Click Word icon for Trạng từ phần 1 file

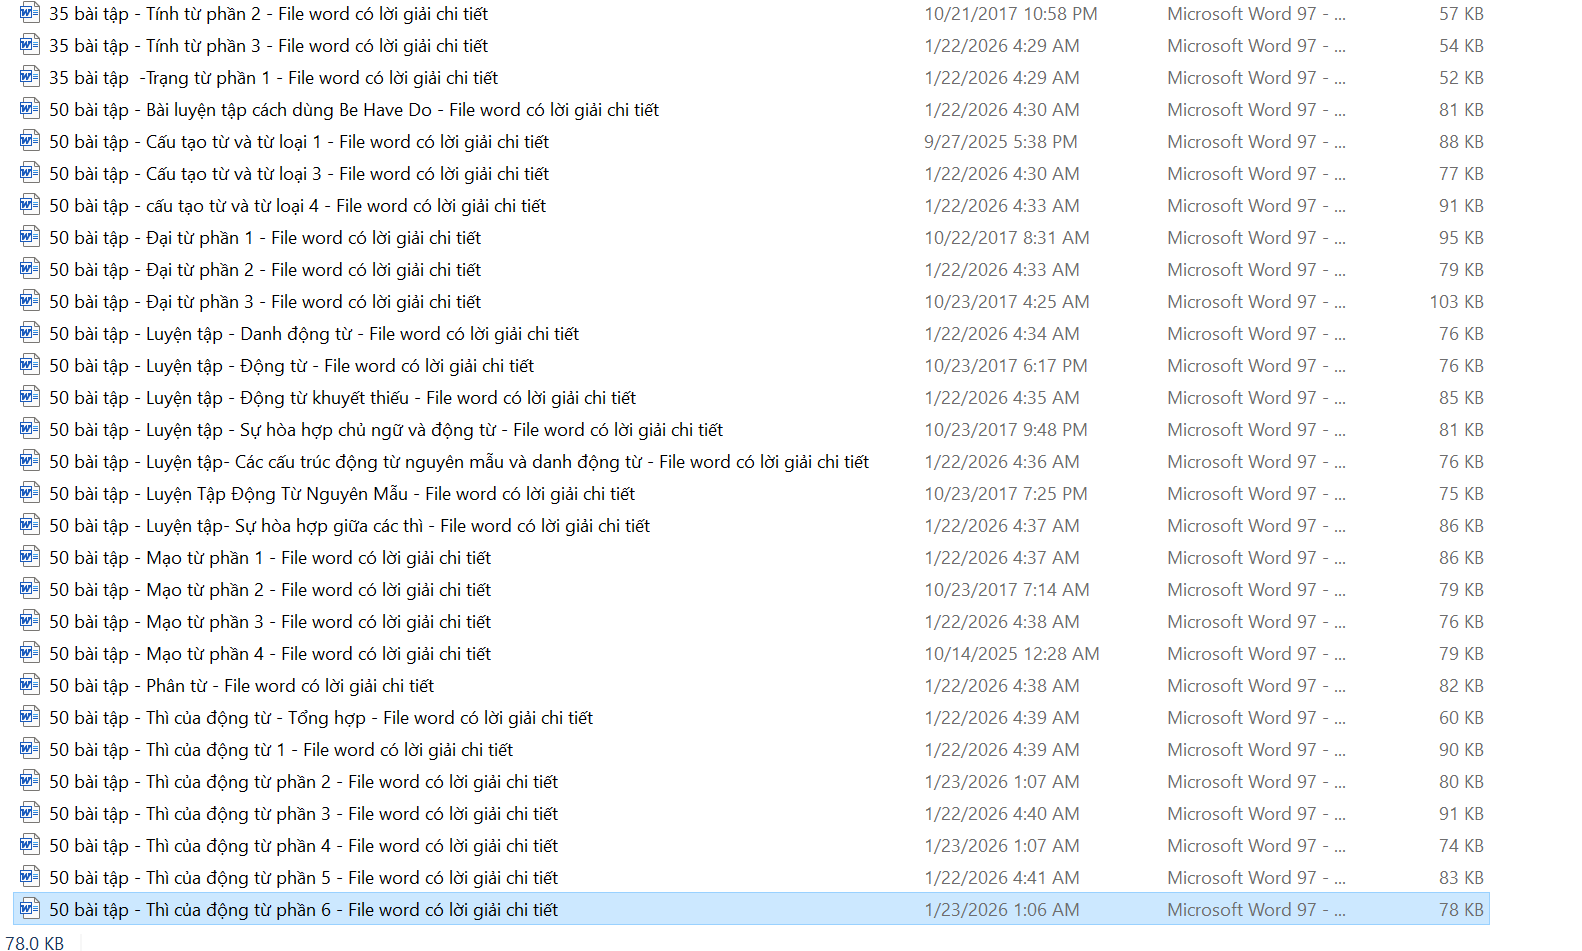[x=30, y=78]
